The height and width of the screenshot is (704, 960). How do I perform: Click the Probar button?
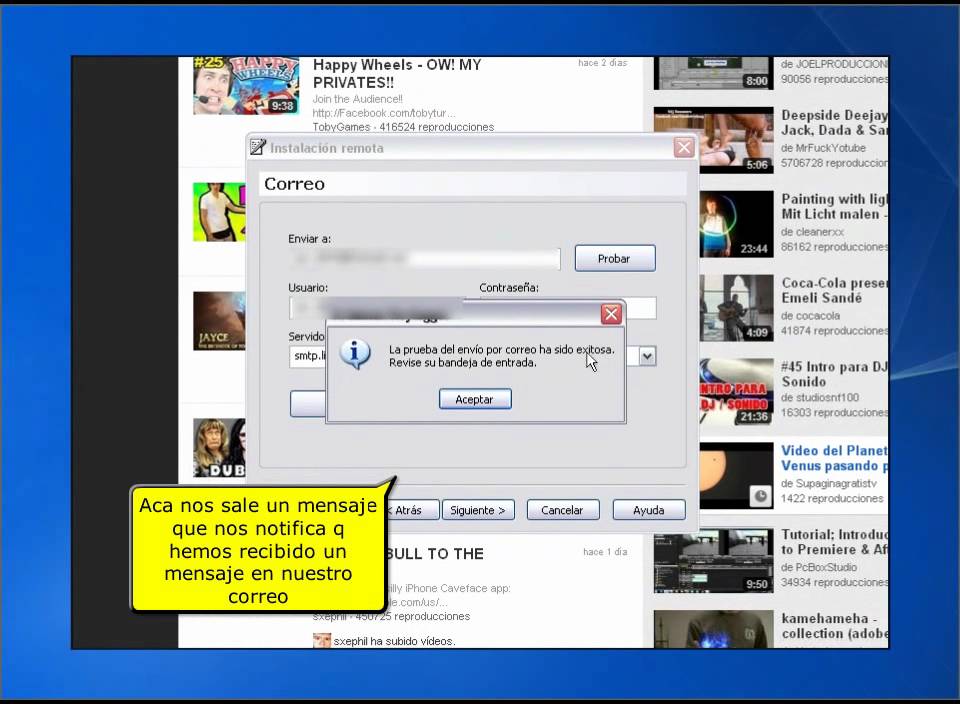point(615,258)
